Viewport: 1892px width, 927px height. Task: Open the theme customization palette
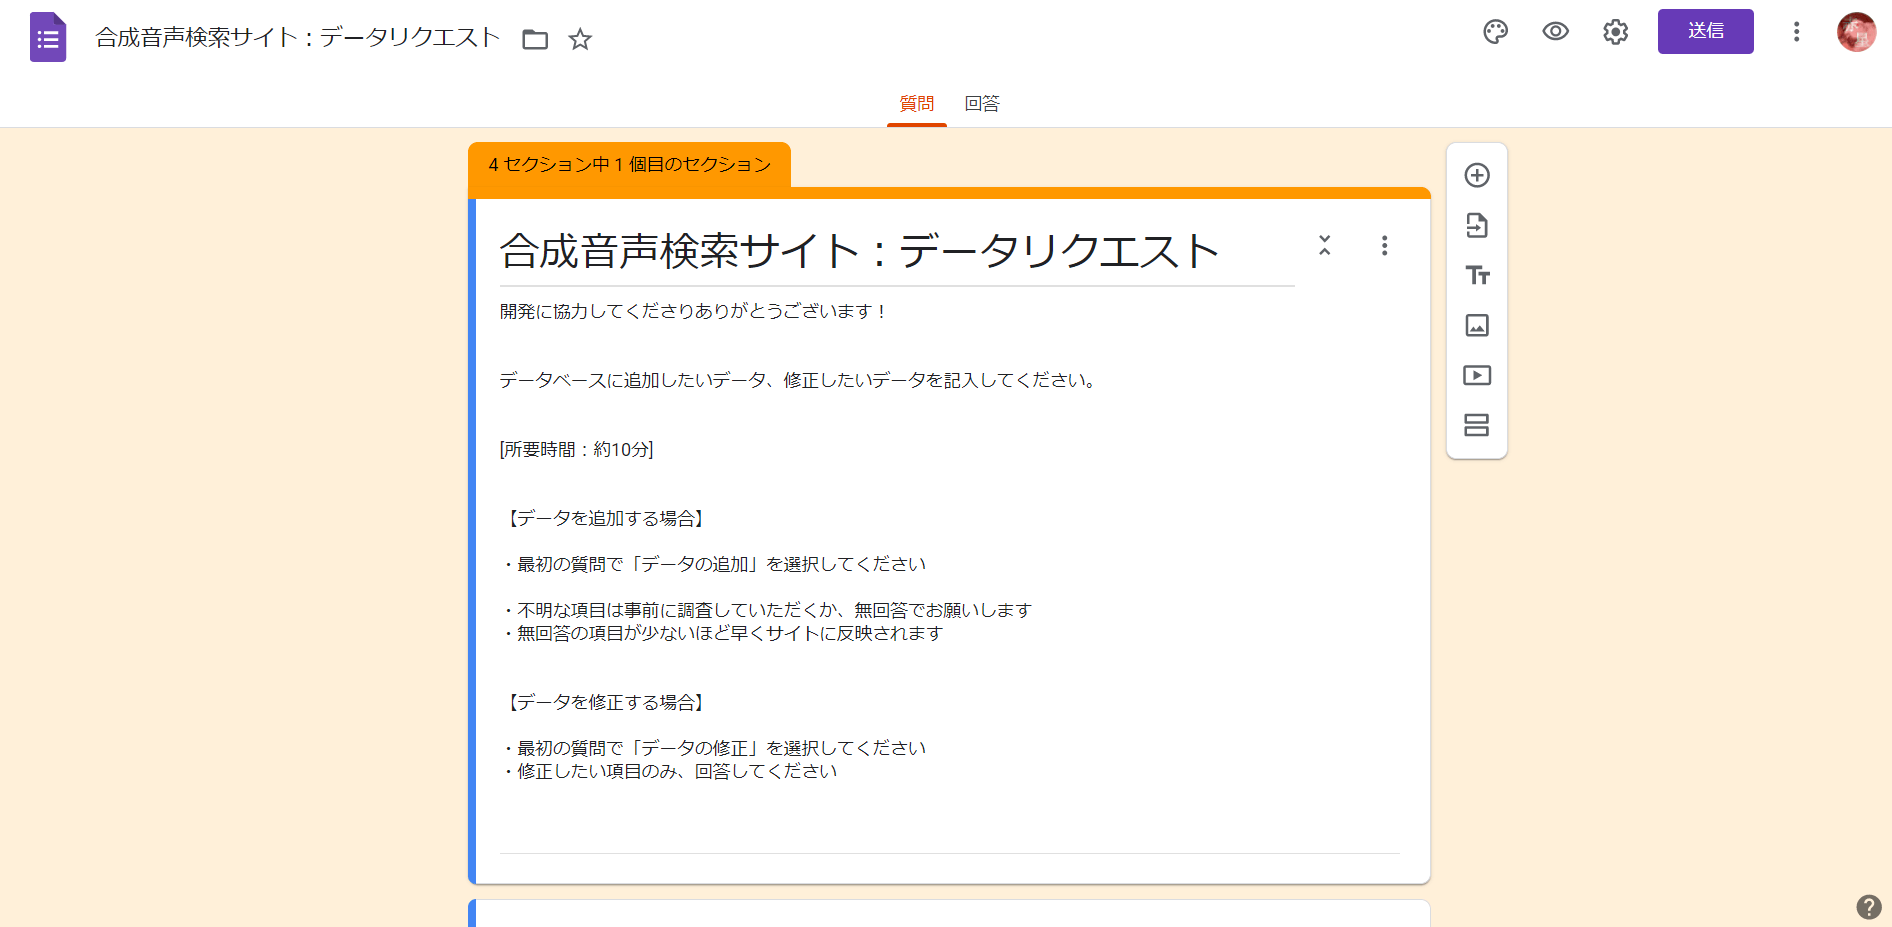(x=1495, y=32)
